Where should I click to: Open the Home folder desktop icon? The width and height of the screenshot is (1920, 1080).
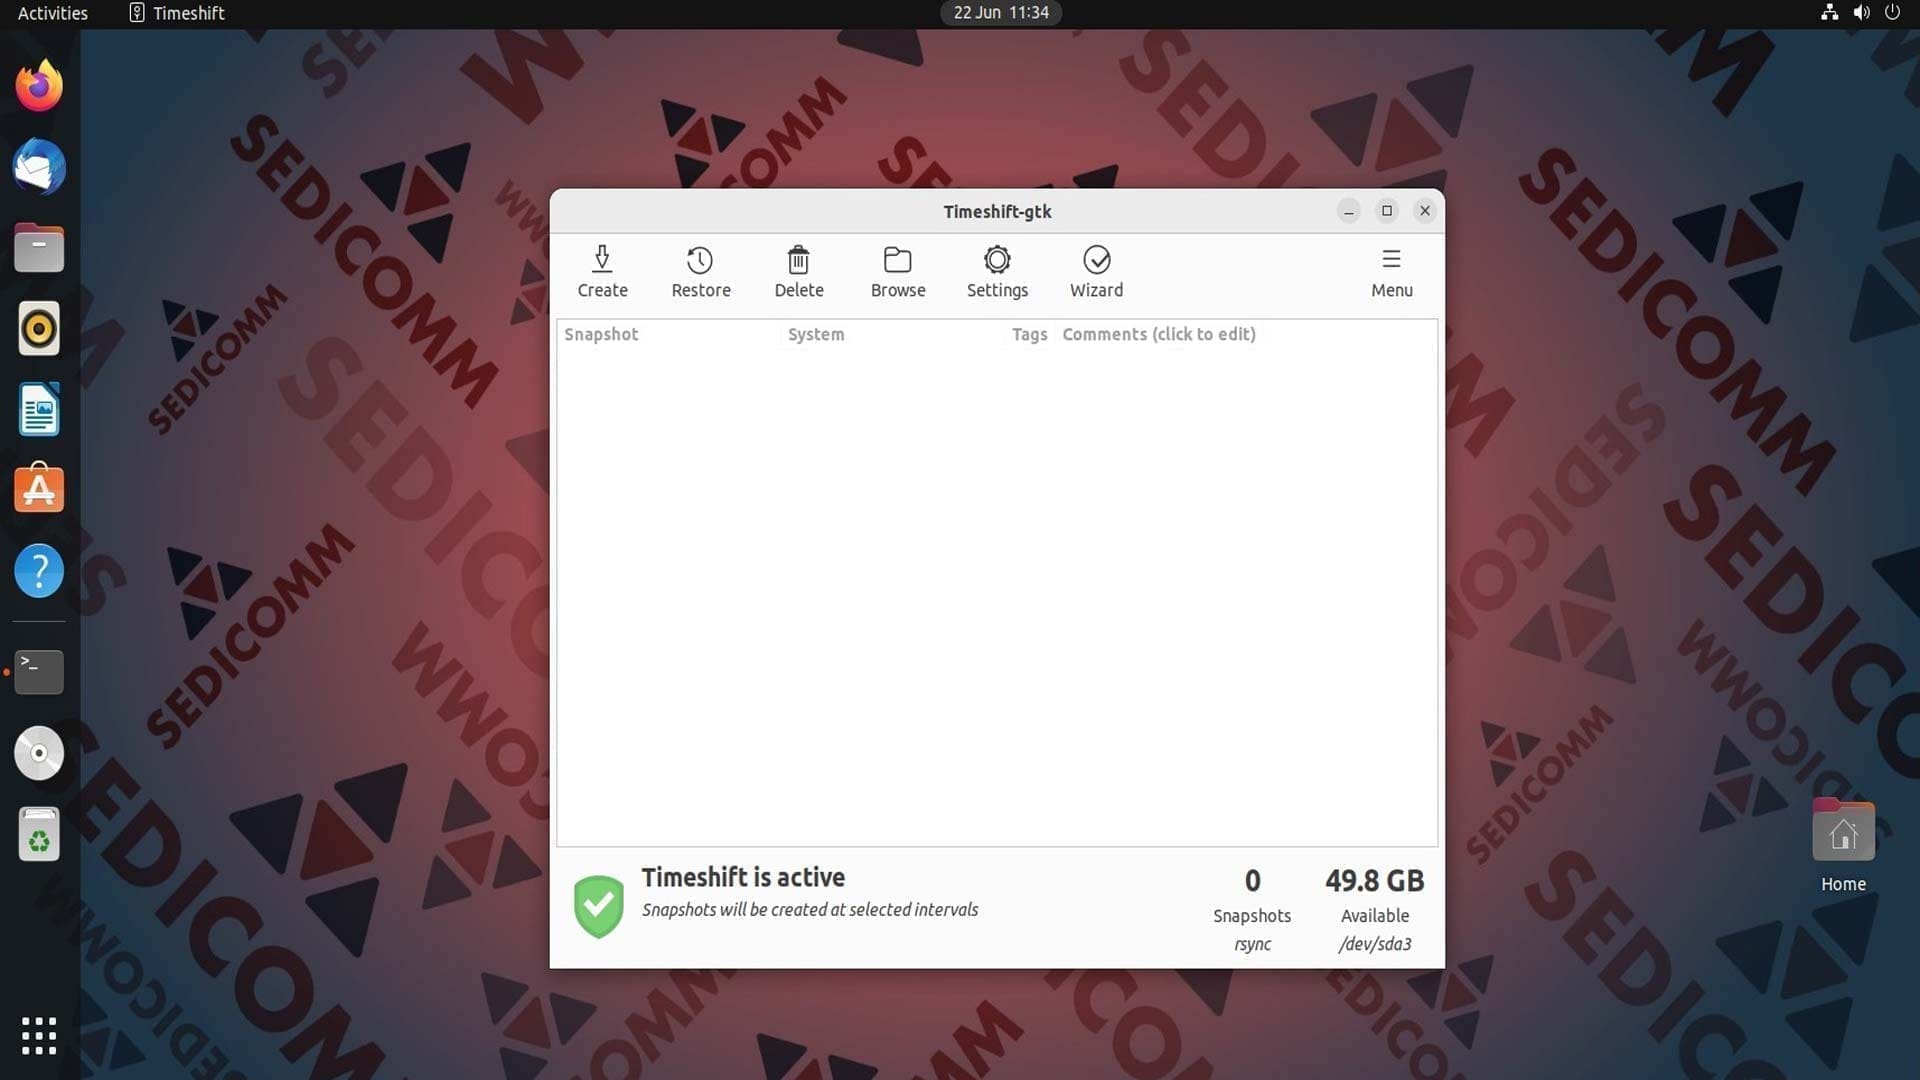[x=1843, y=846]
